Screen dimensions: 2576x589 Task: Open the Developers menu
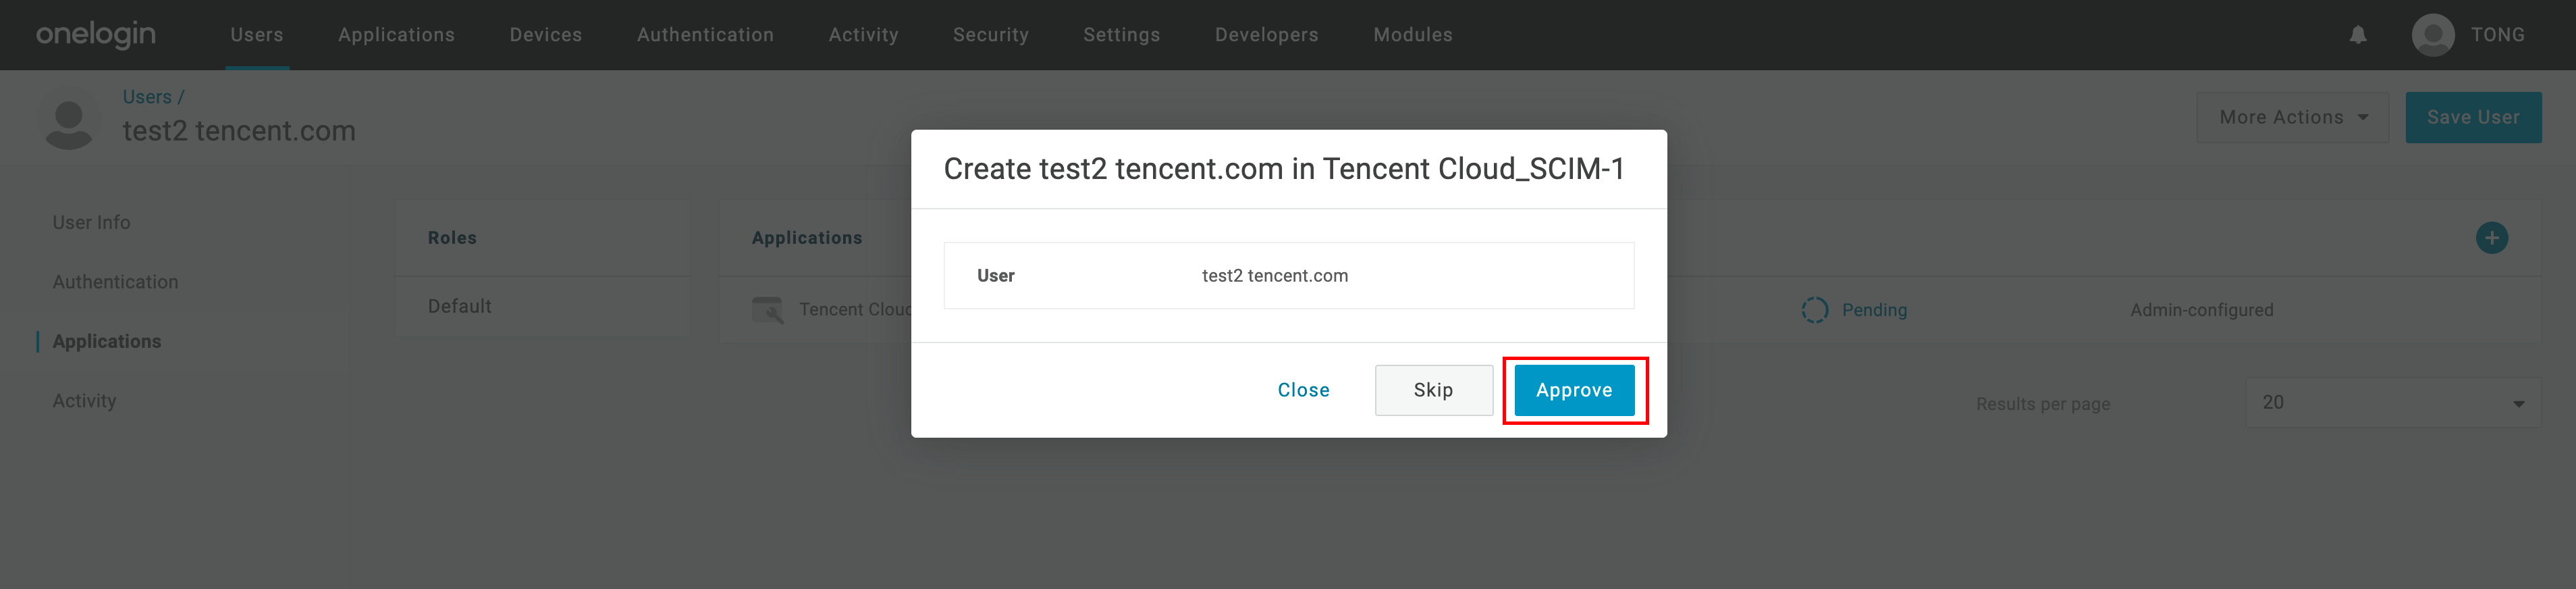coord(1266,35)
